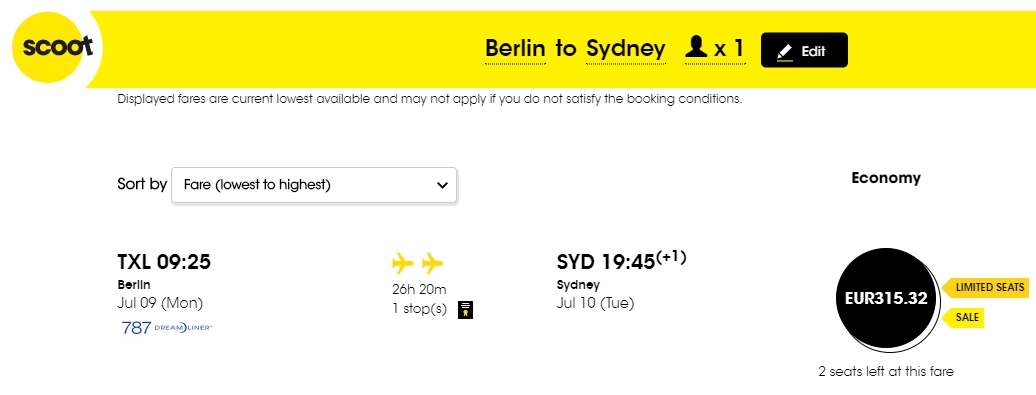Change the Berlin origin city
Screen dimensions: 1036x395
coord(515,48)
